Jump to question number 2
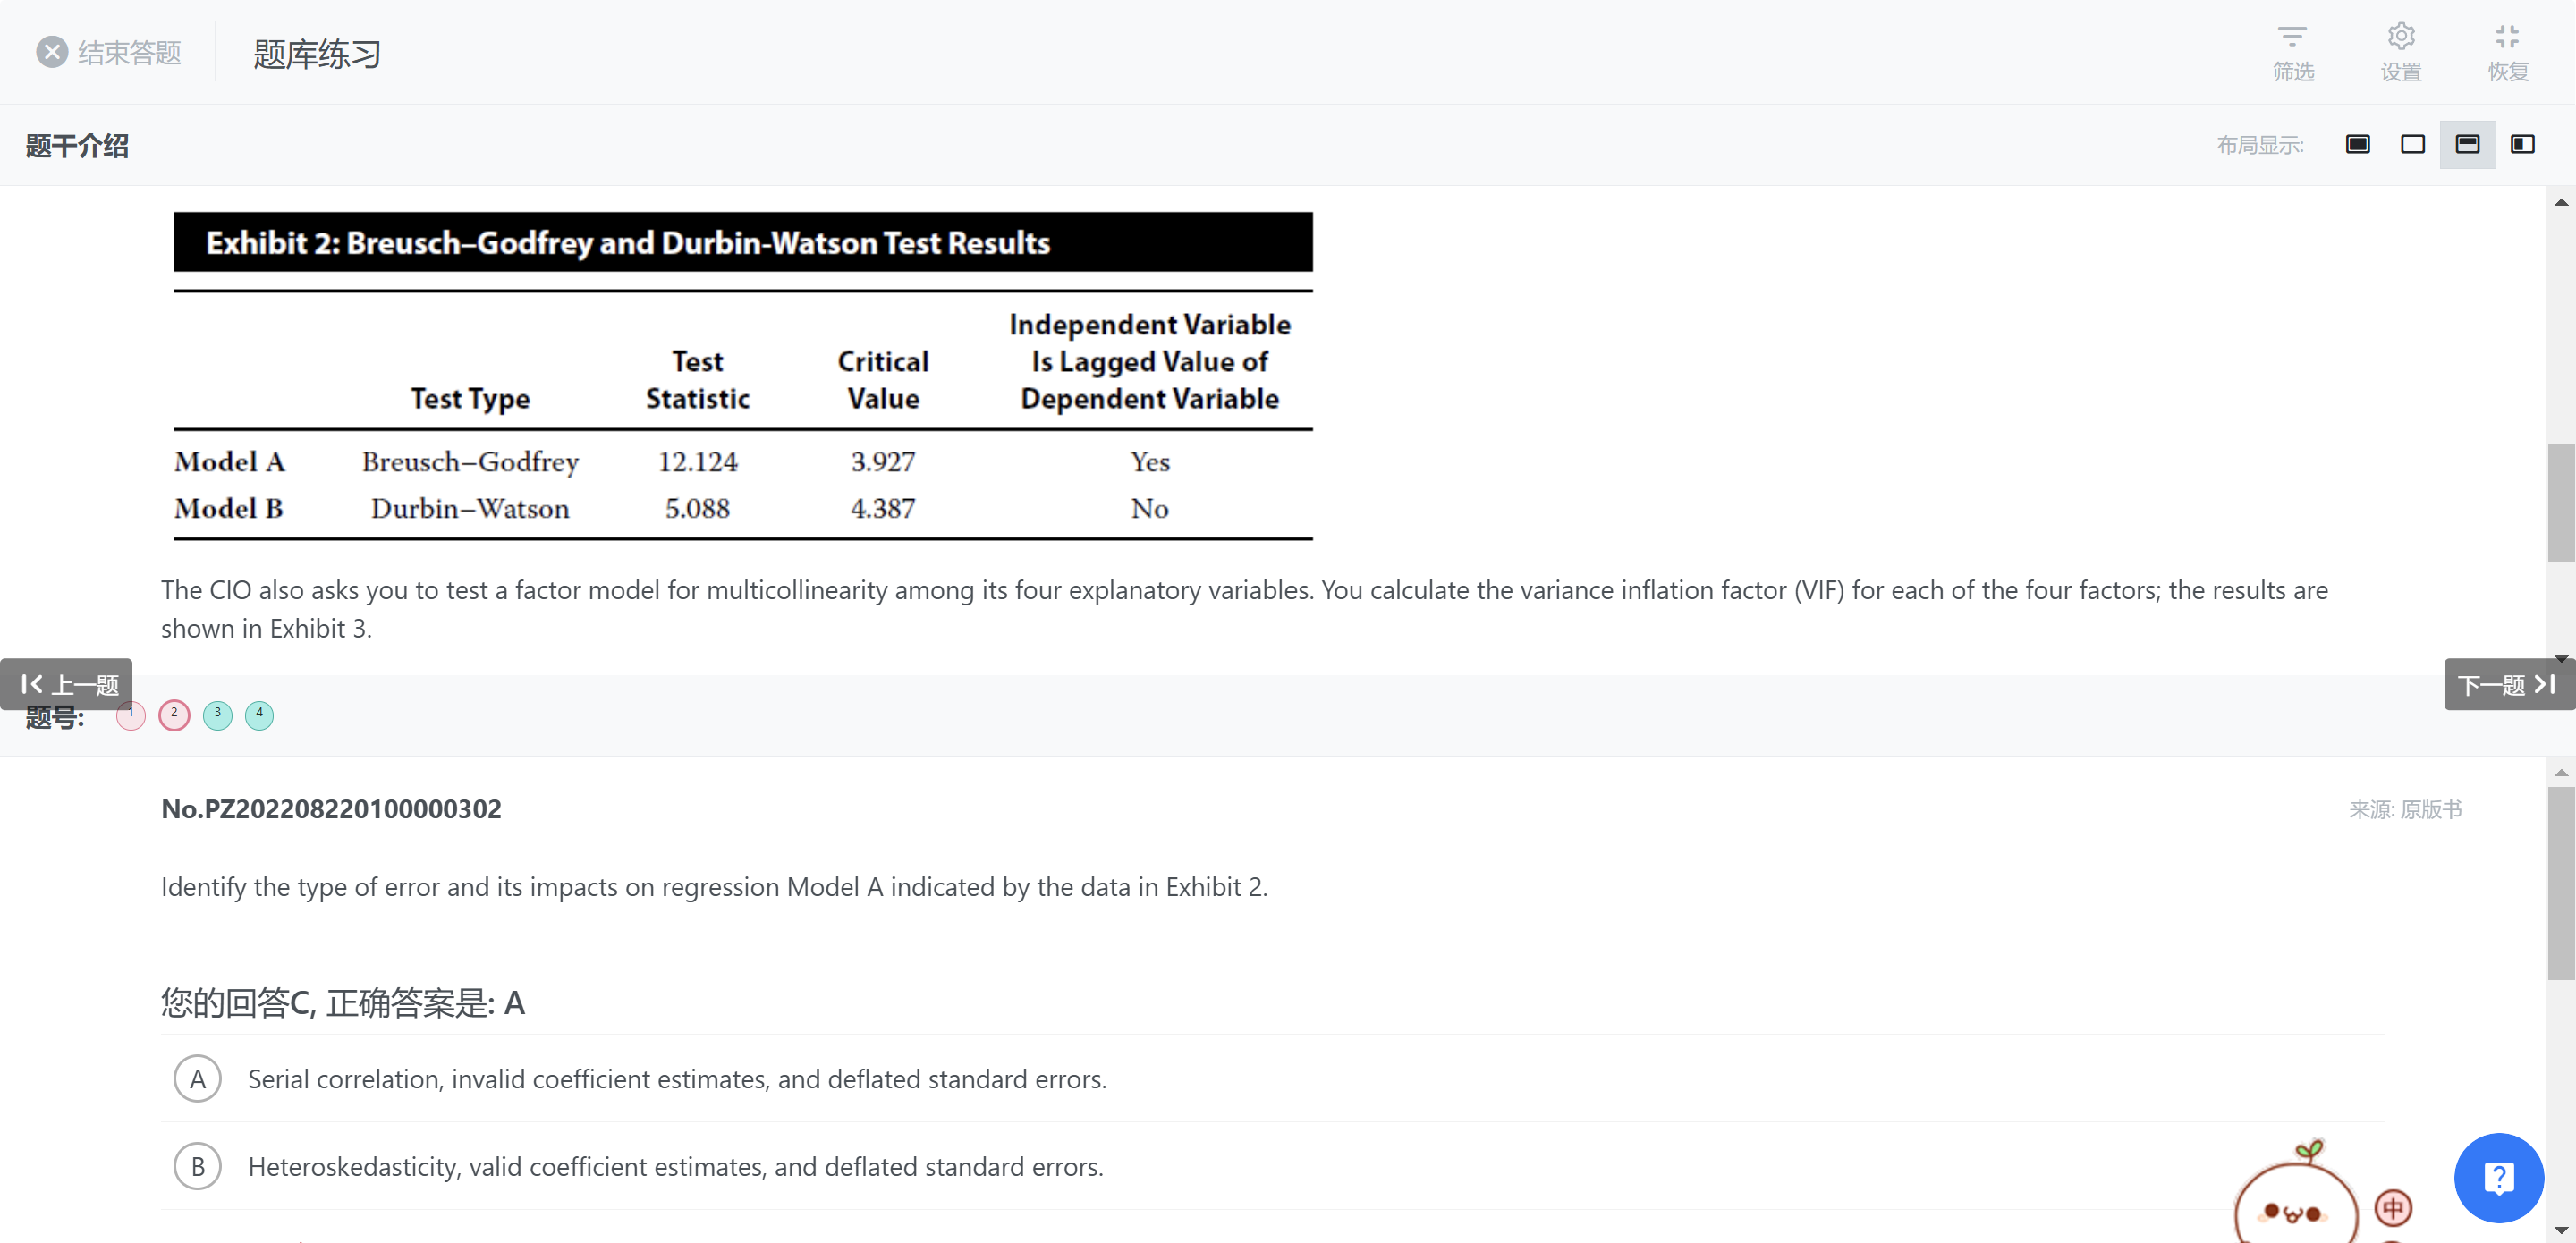This screenshot has height=1243, width=2576. pos(174,715)
